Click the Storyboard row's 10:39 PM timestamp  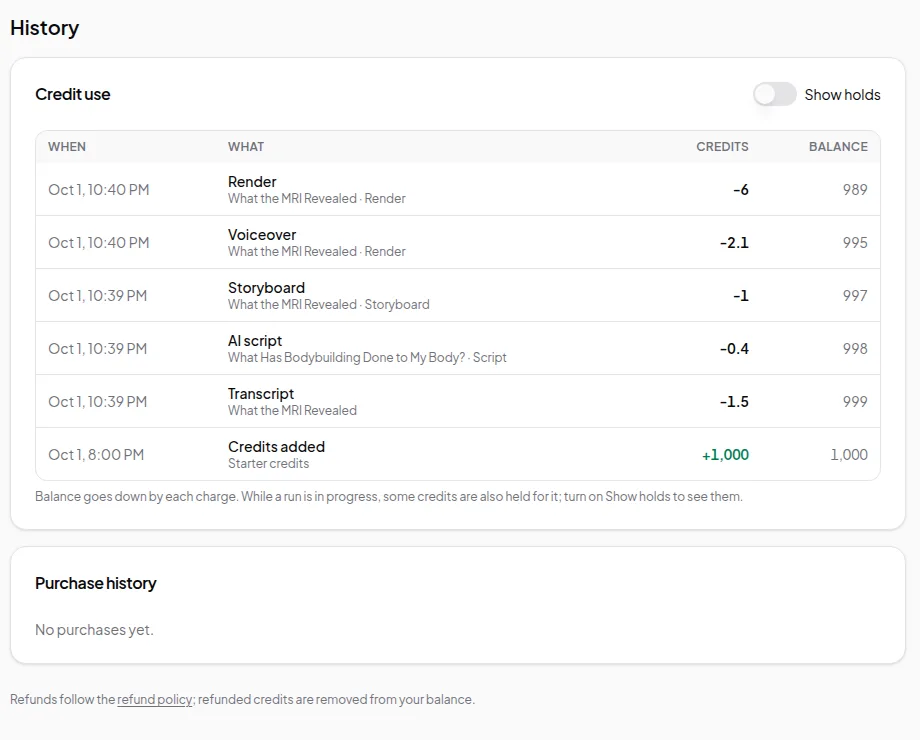(x=97, y=296)
